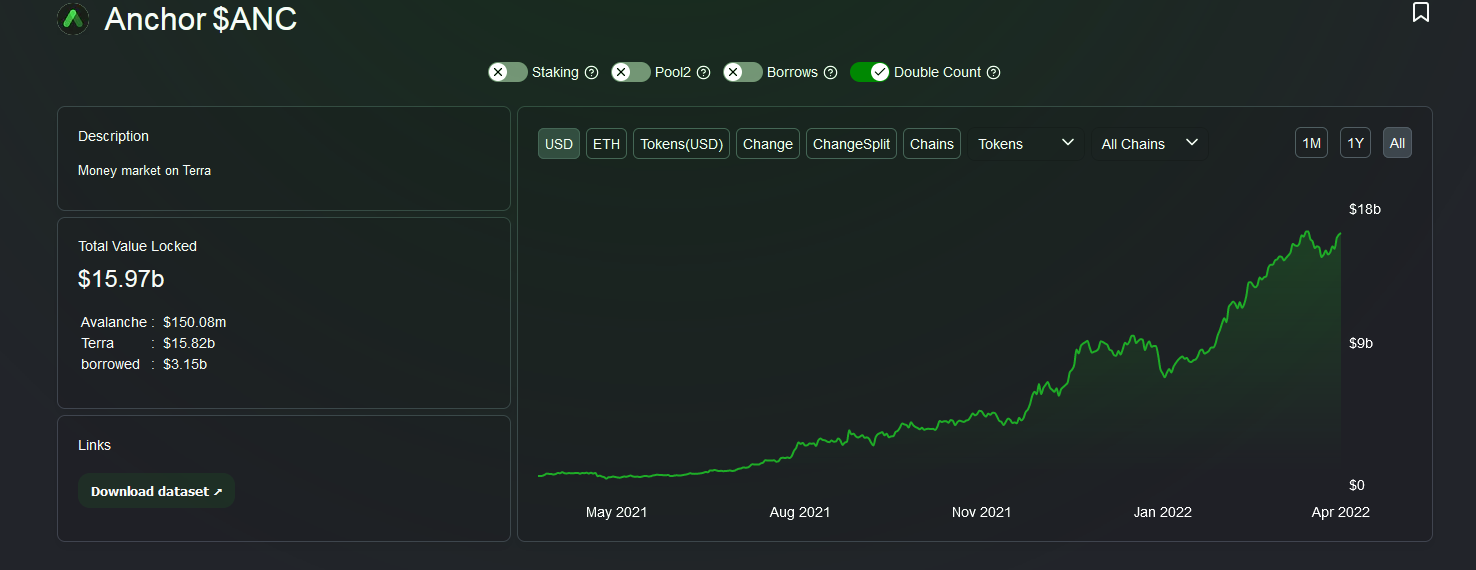Set chart range to All
This screenshot has width=1476, height=570.
pyautogui.click(x=1397, y=143)
